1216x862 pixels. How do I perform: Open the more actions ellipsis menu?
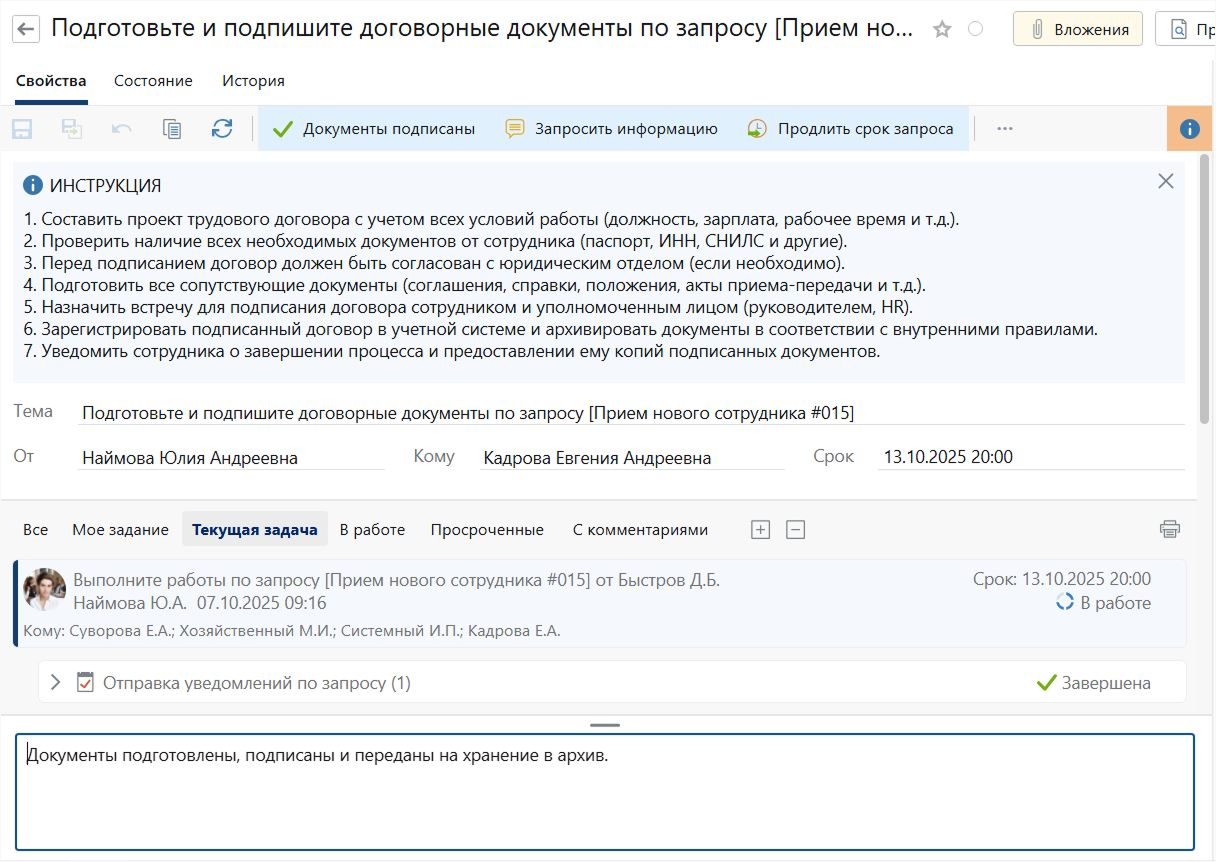point(1005,129)
